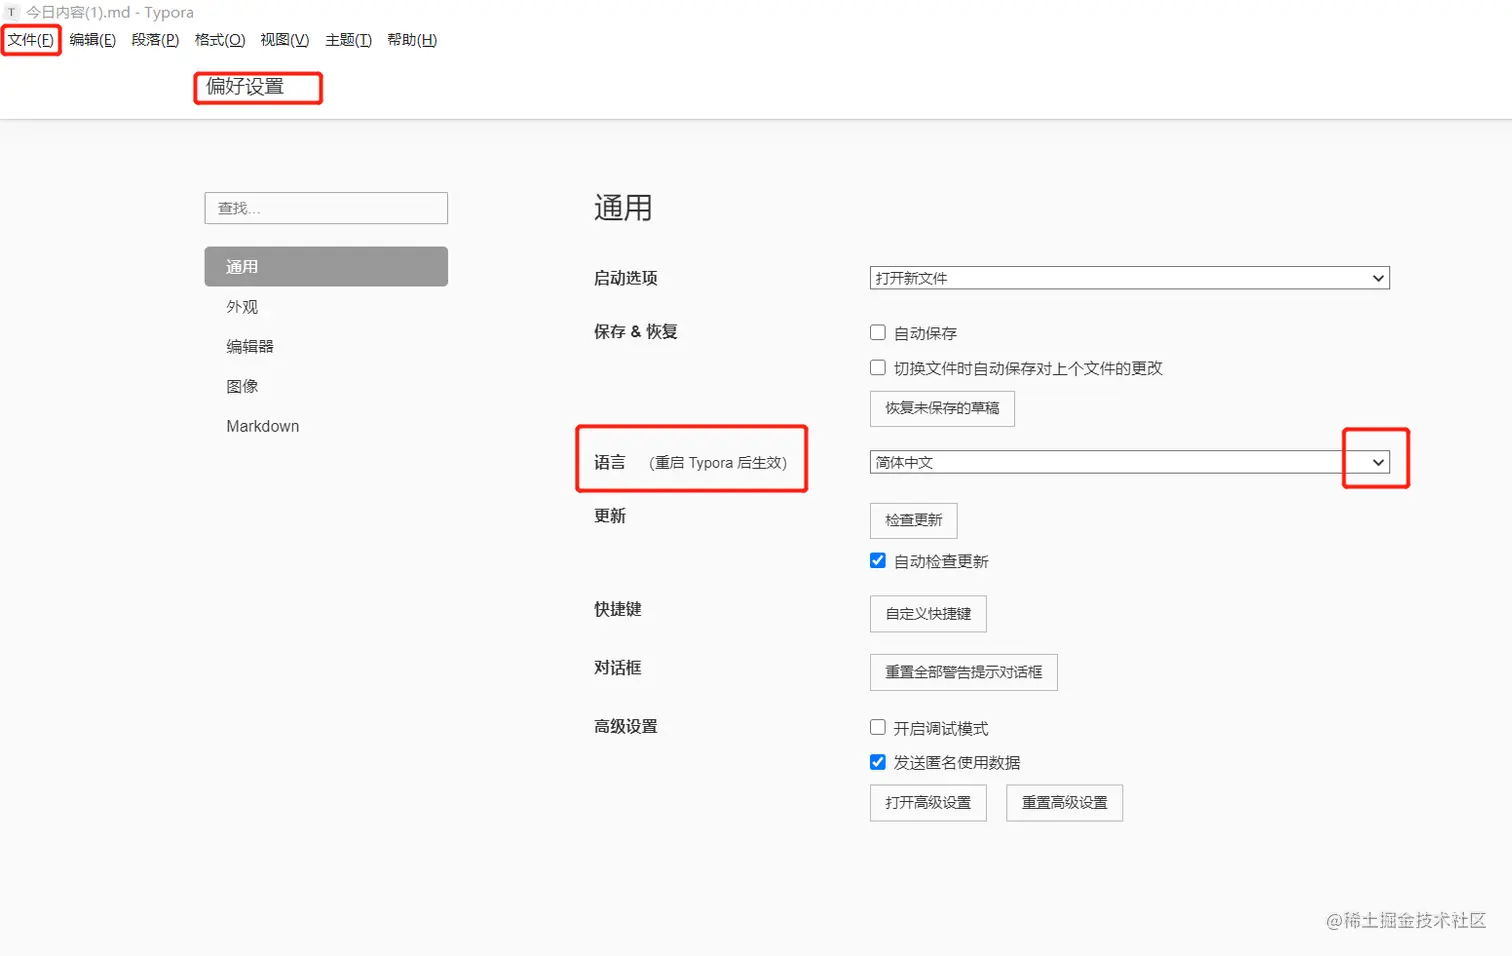The image size is (1512, 956).
Task: Uncheck the 自动检查更新 checkbox
Action: pyautogui.click(x=878, y=561)
